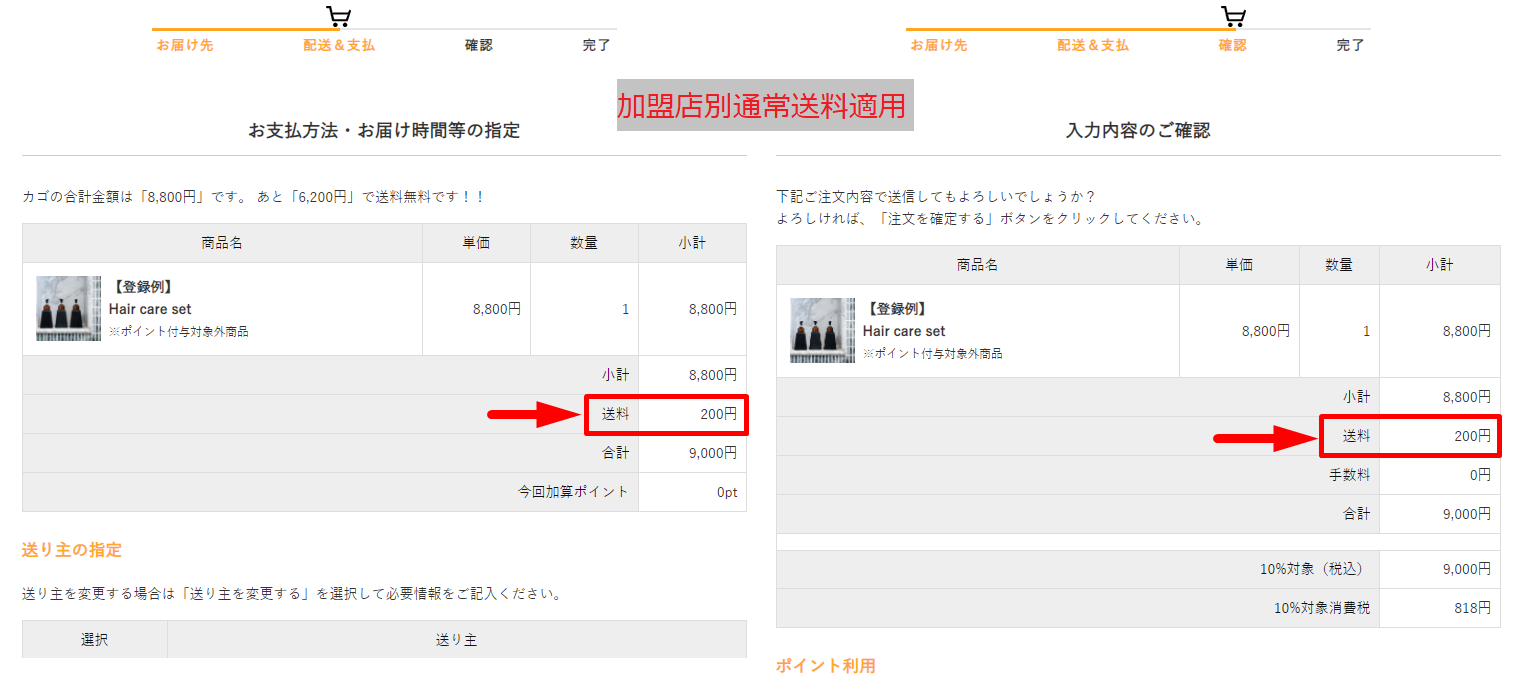The image size is (1521, 700).
Task: Click 数量 column header on confirmation page
Action: pos(1339,265)
